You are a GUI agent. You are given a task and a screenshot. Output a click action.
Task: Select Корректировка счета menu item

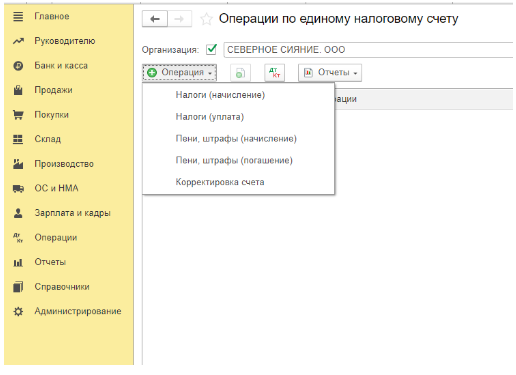pyautogui.click(x=220, y=182)
